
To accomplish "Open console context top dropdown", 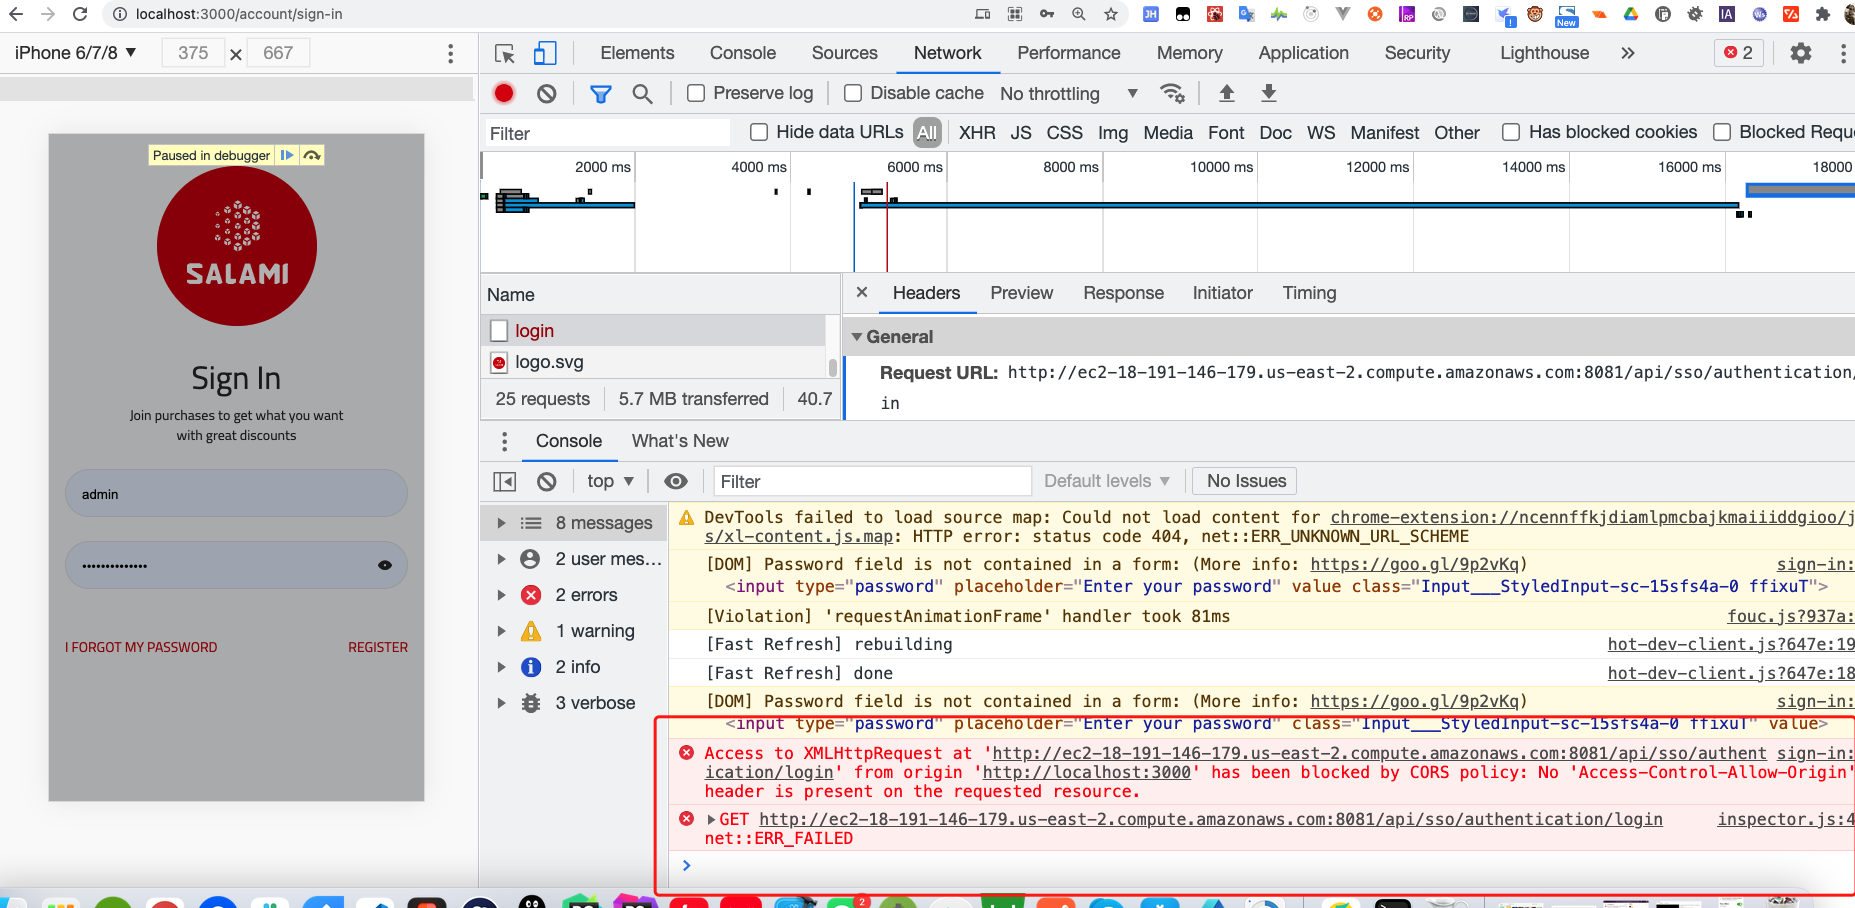I will tap(610, 482).
